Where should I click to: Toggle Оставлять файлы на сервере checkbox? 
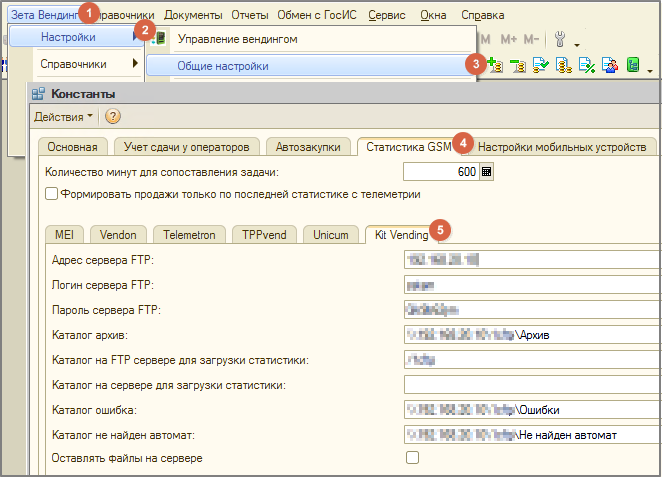click(412, 458)
